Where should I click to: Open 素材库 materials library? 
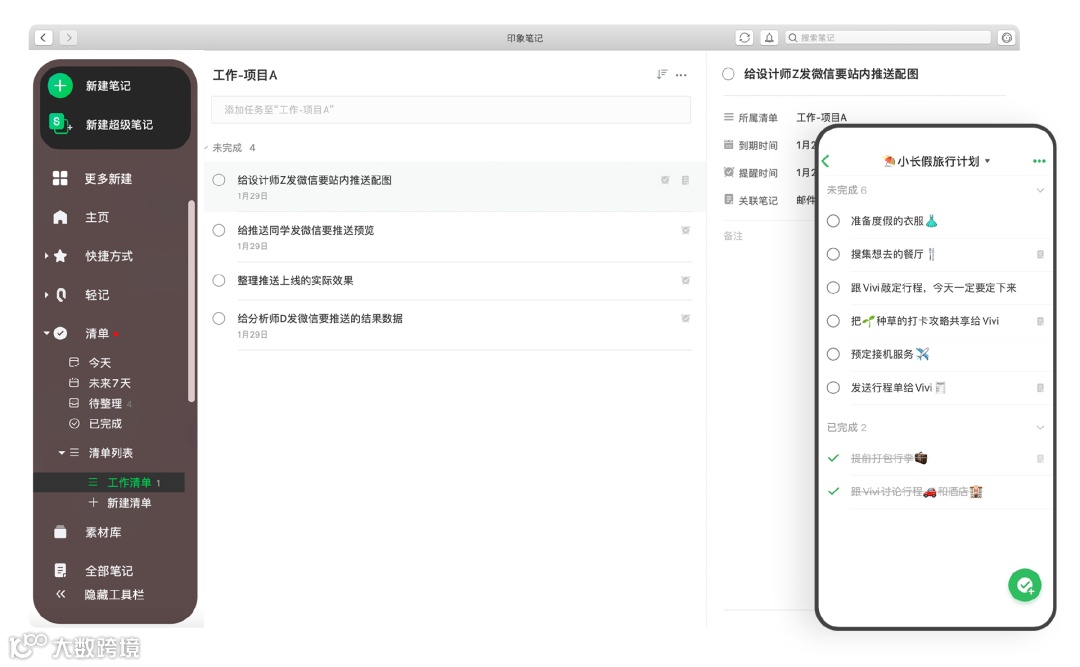tap(103, 532)
